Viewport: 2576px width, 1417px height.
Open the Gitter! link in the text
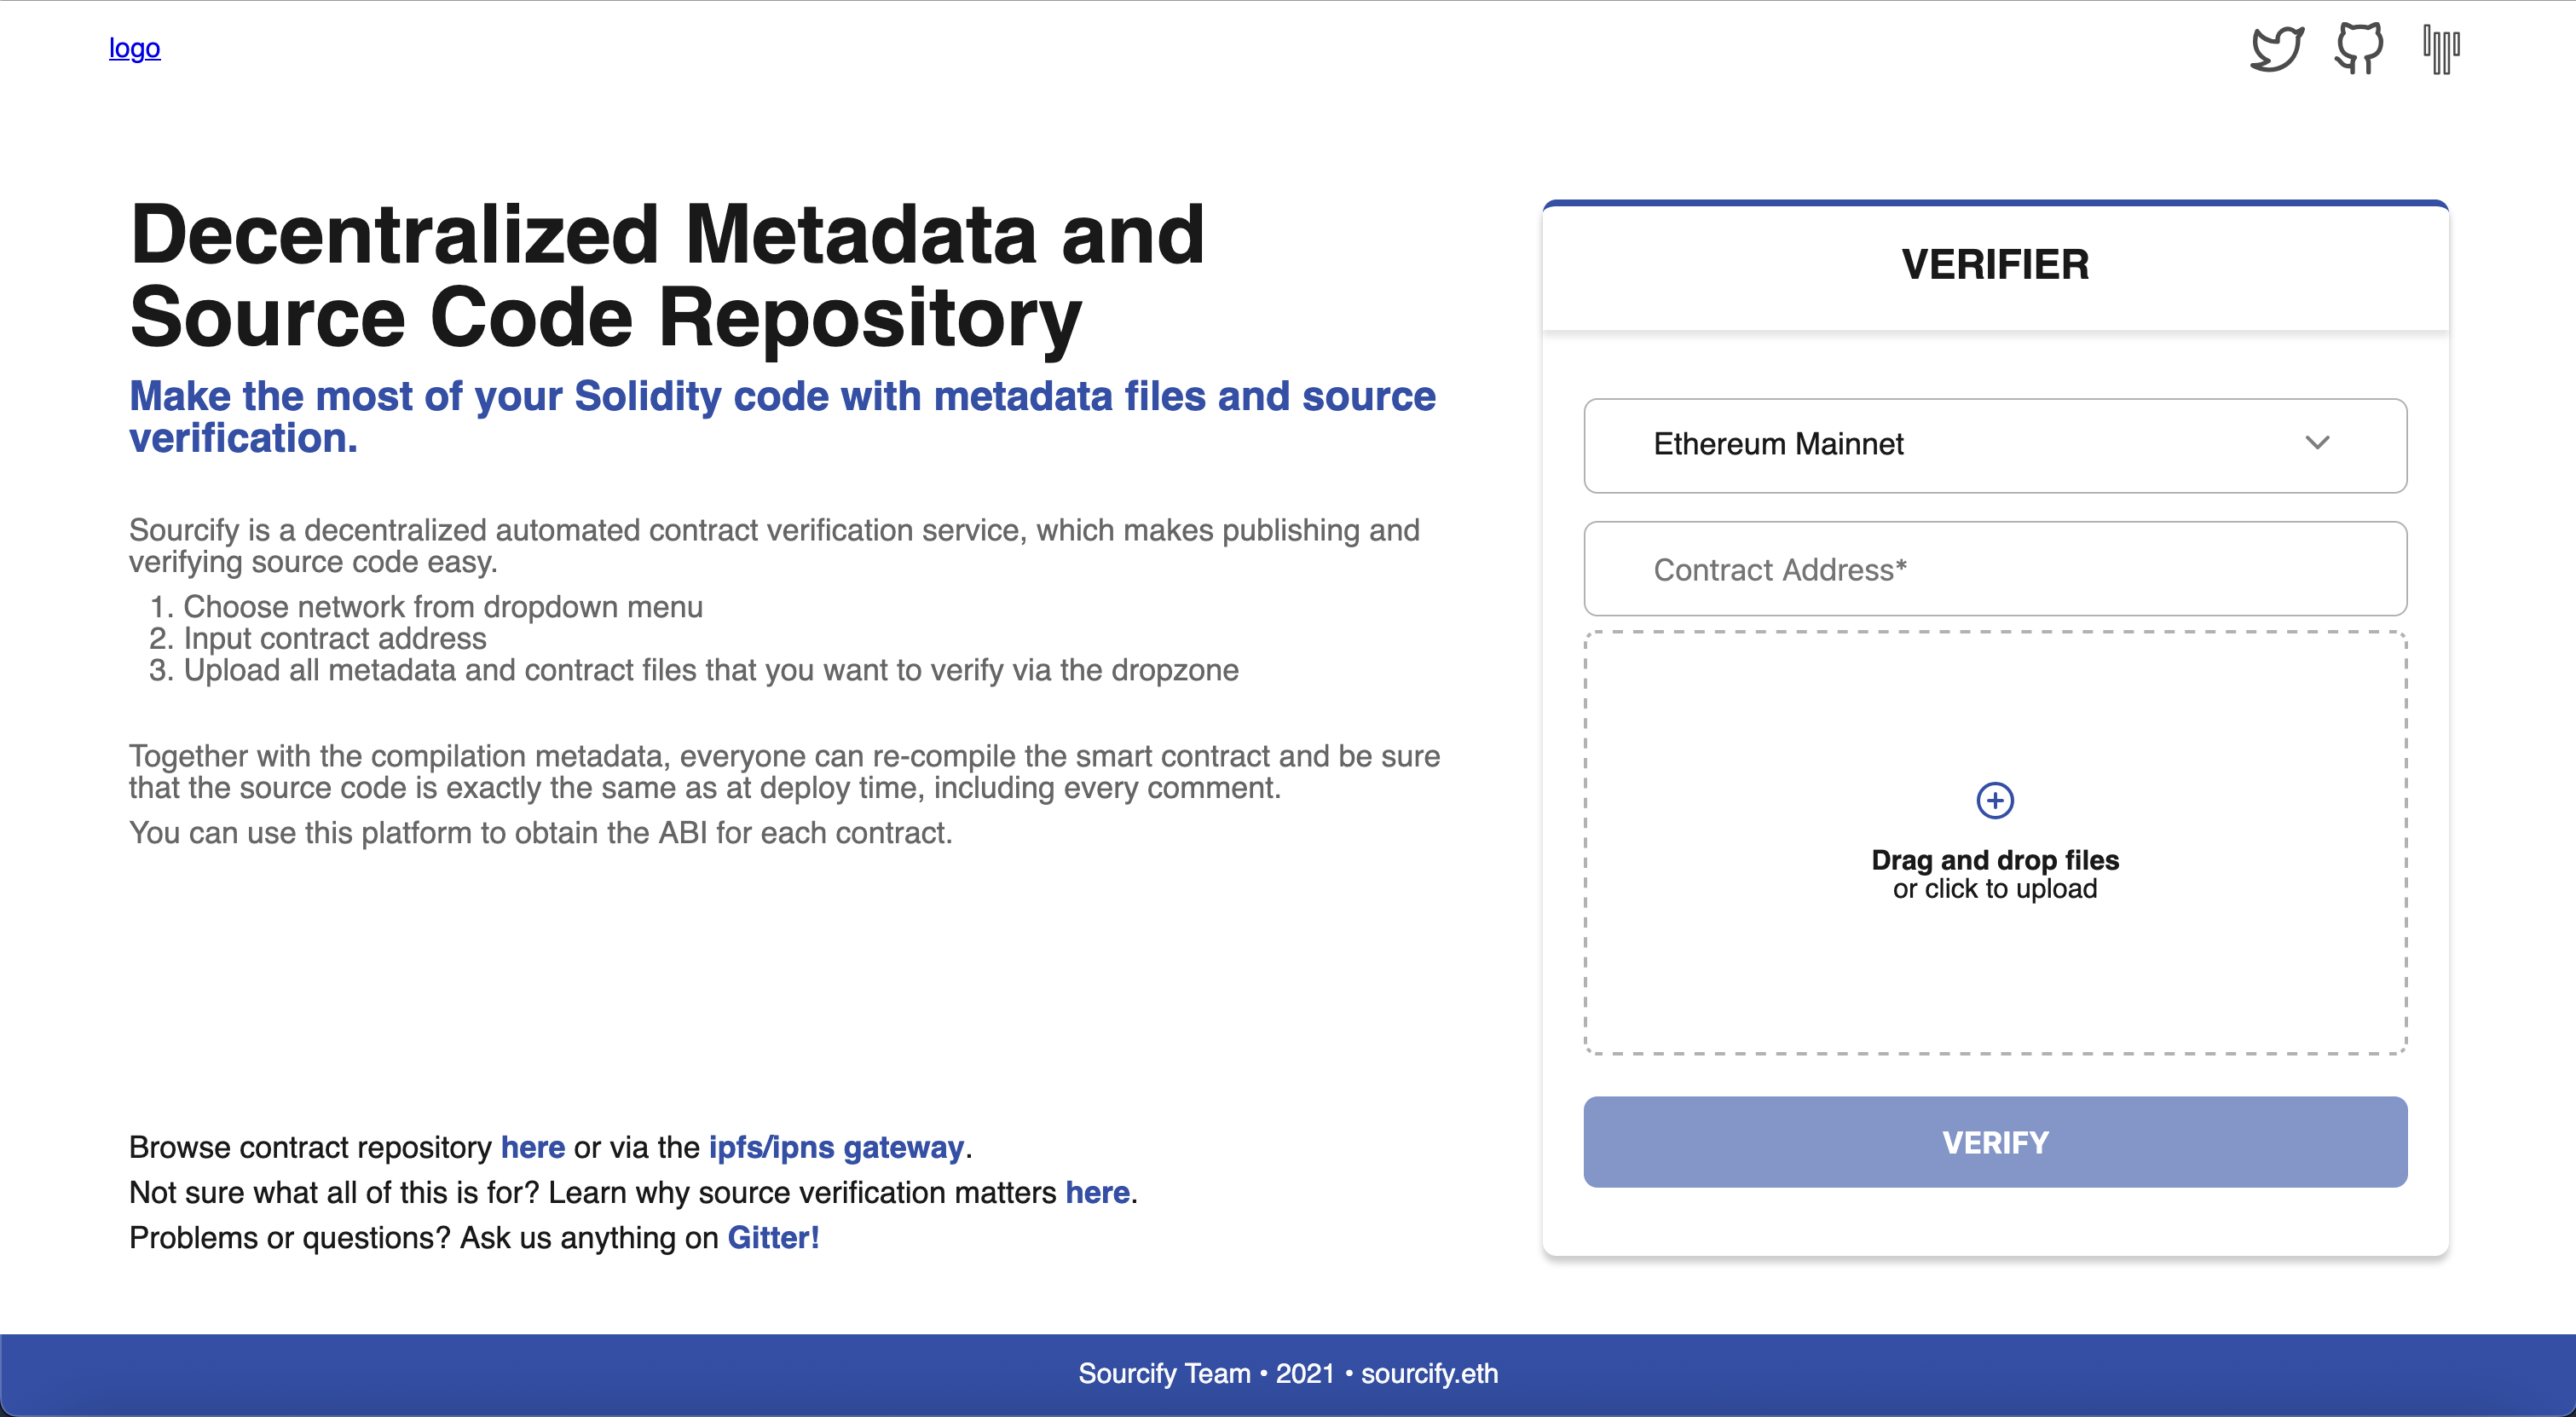coord(773,1238)
